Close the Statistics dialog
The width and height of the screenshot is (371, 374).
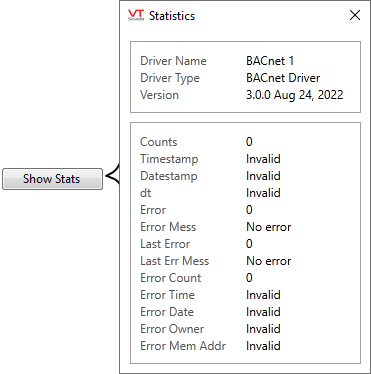pyautogui.click(x=355, y=15)
